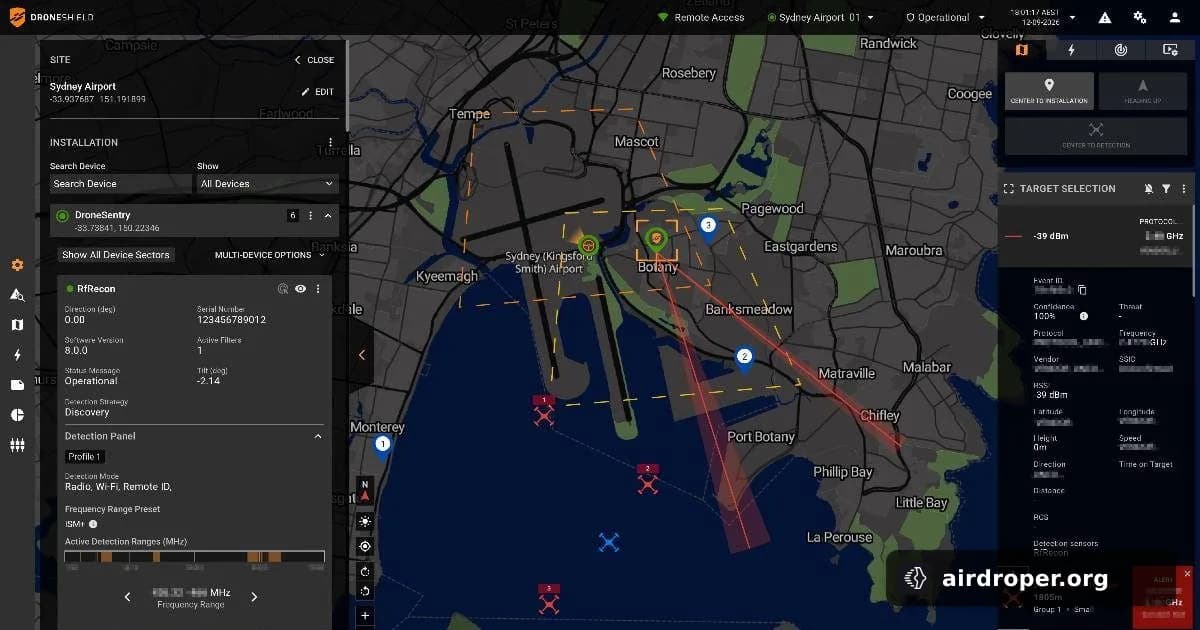
Task: Click the warning triangle alerts icon
Action: [x=1105, y=17]
